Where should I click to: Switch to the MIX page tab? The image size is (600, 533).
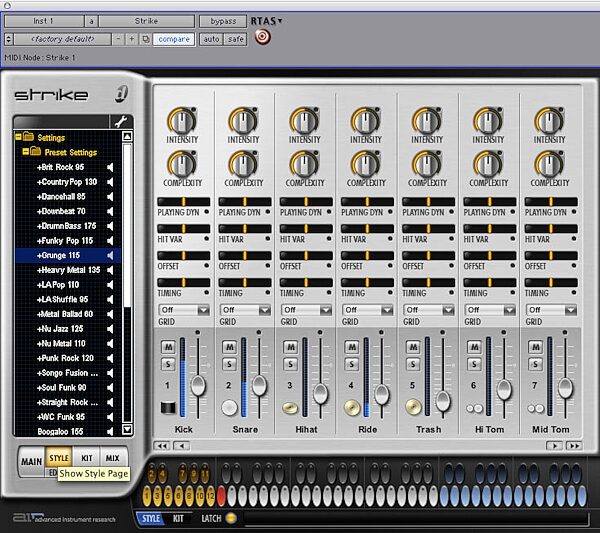point(112,458)
